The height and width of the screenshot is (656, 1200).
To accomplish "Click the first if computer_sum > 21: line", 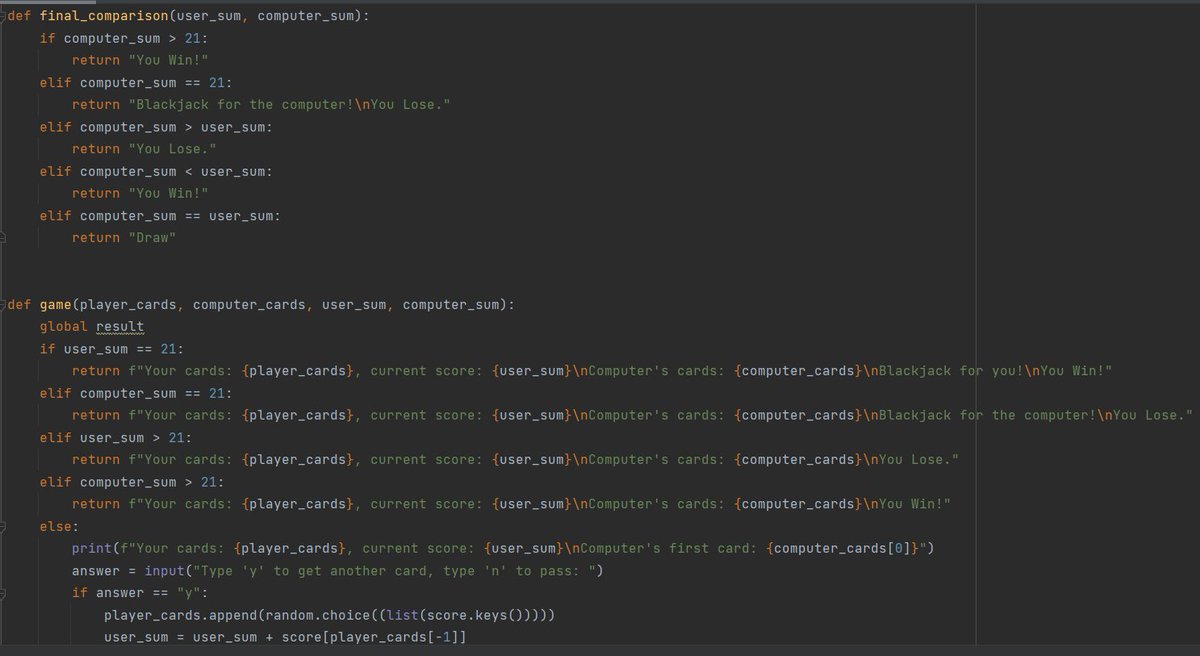I will (x=124, y=38).
